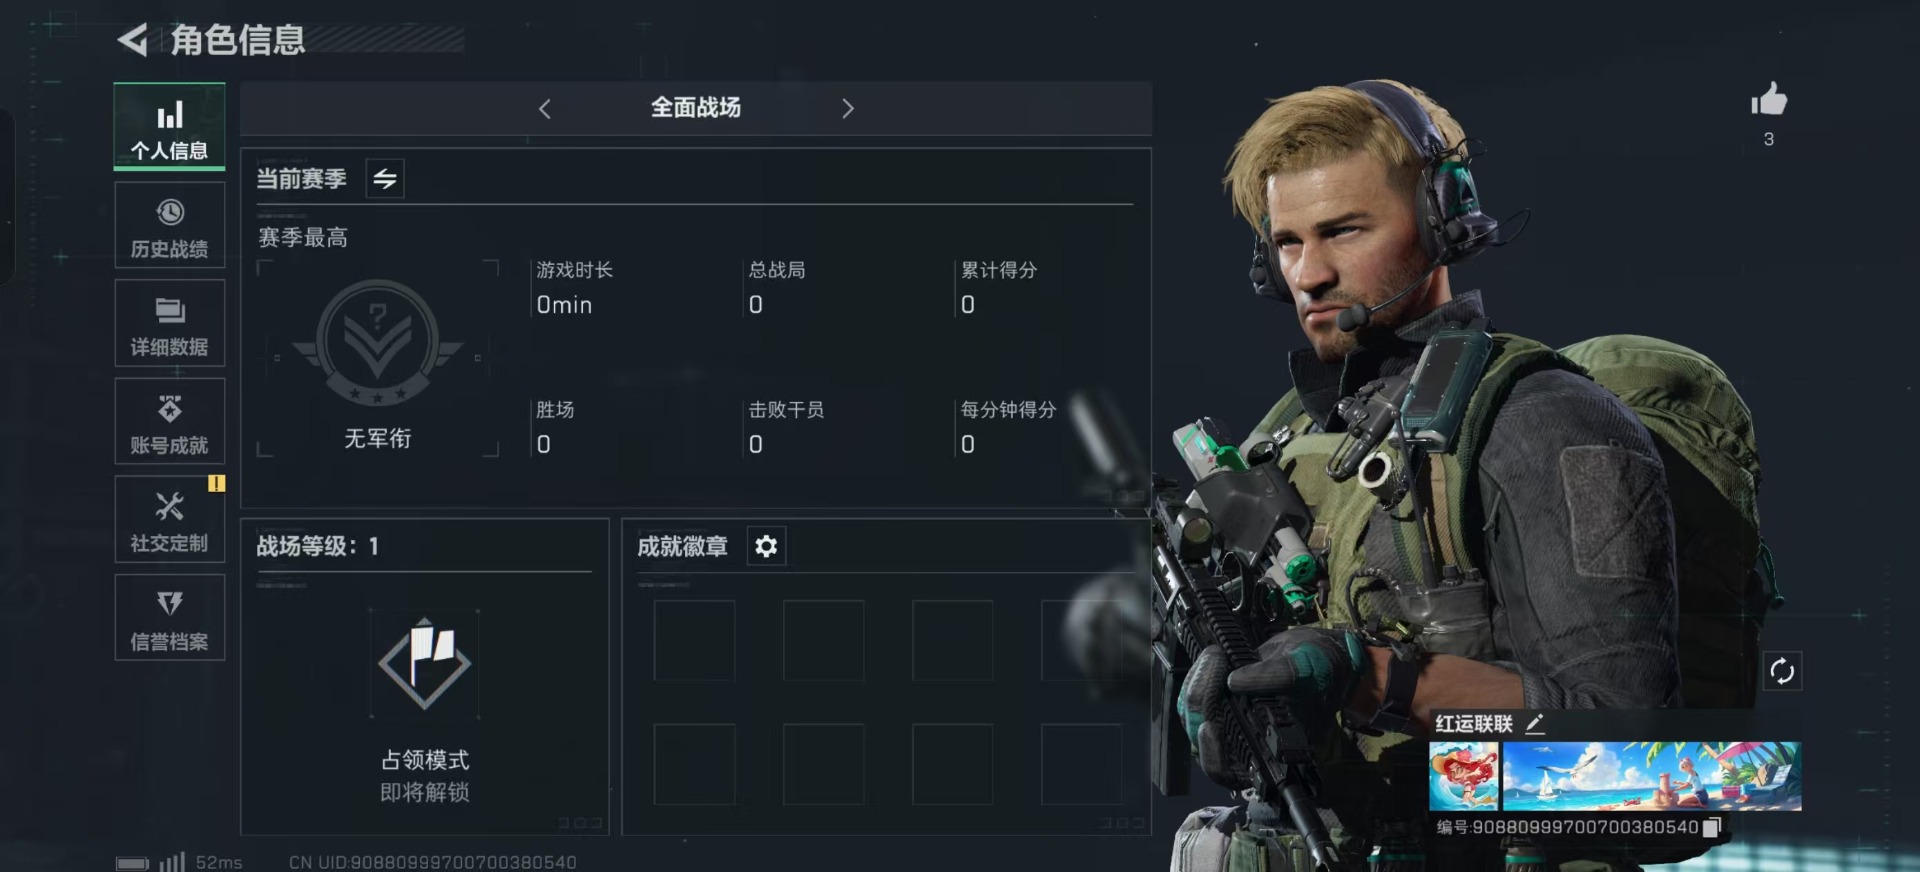Click the 无军衔 rank badge emblem
This screenshot has width=1920, height=872.
(377, 342)
